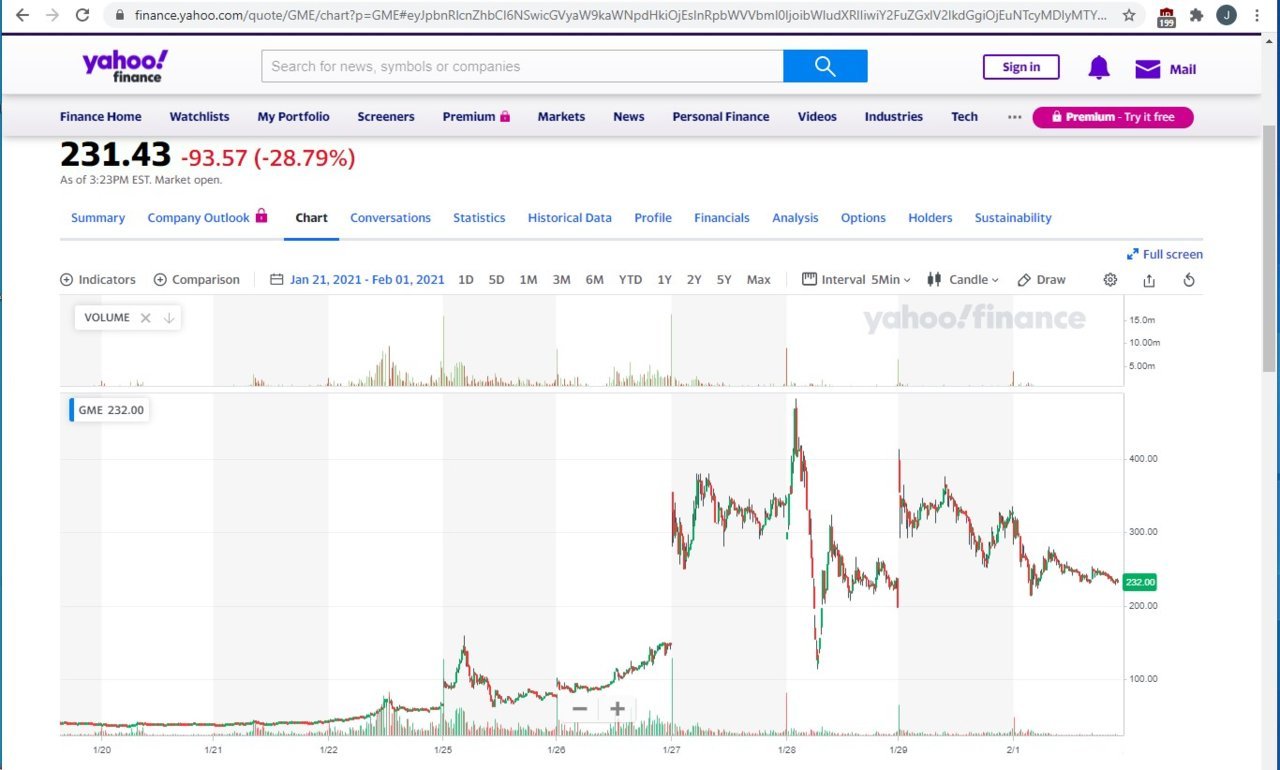
Task: Select the 1M range
Action: click(528, 280)
